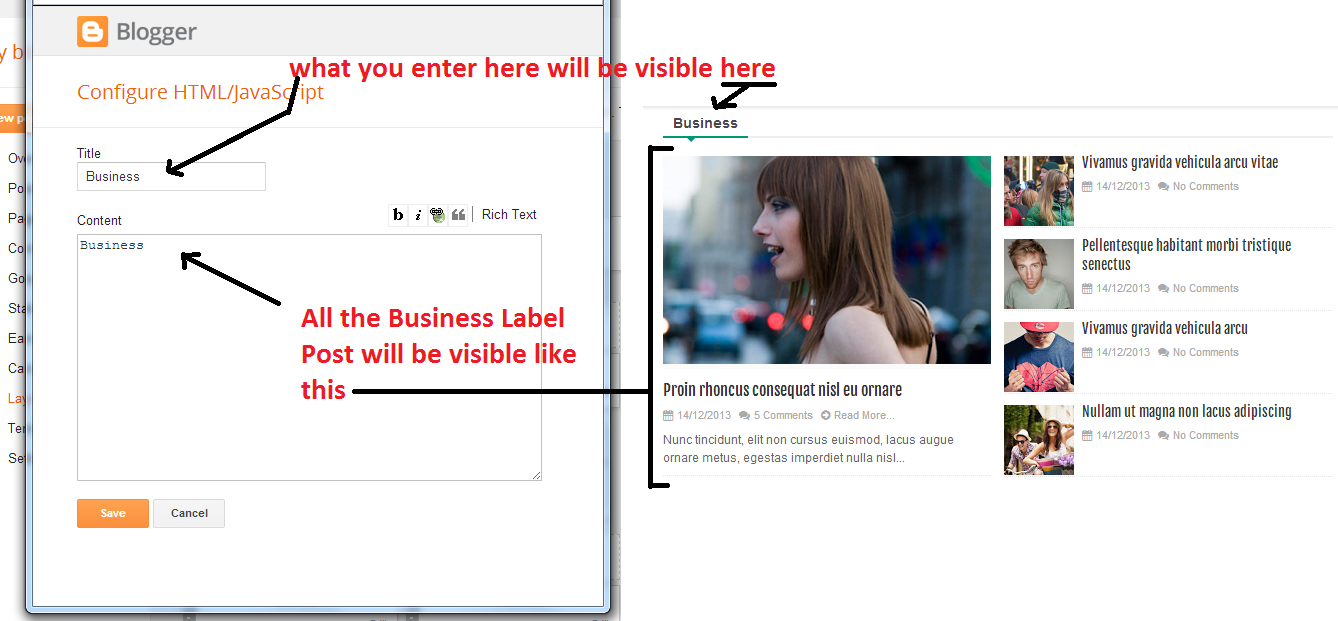This screenshot has width=1338, height=621.
Task: Open post Nullam ut magna non lacus adipiscing
Action: coord(1187,411)
